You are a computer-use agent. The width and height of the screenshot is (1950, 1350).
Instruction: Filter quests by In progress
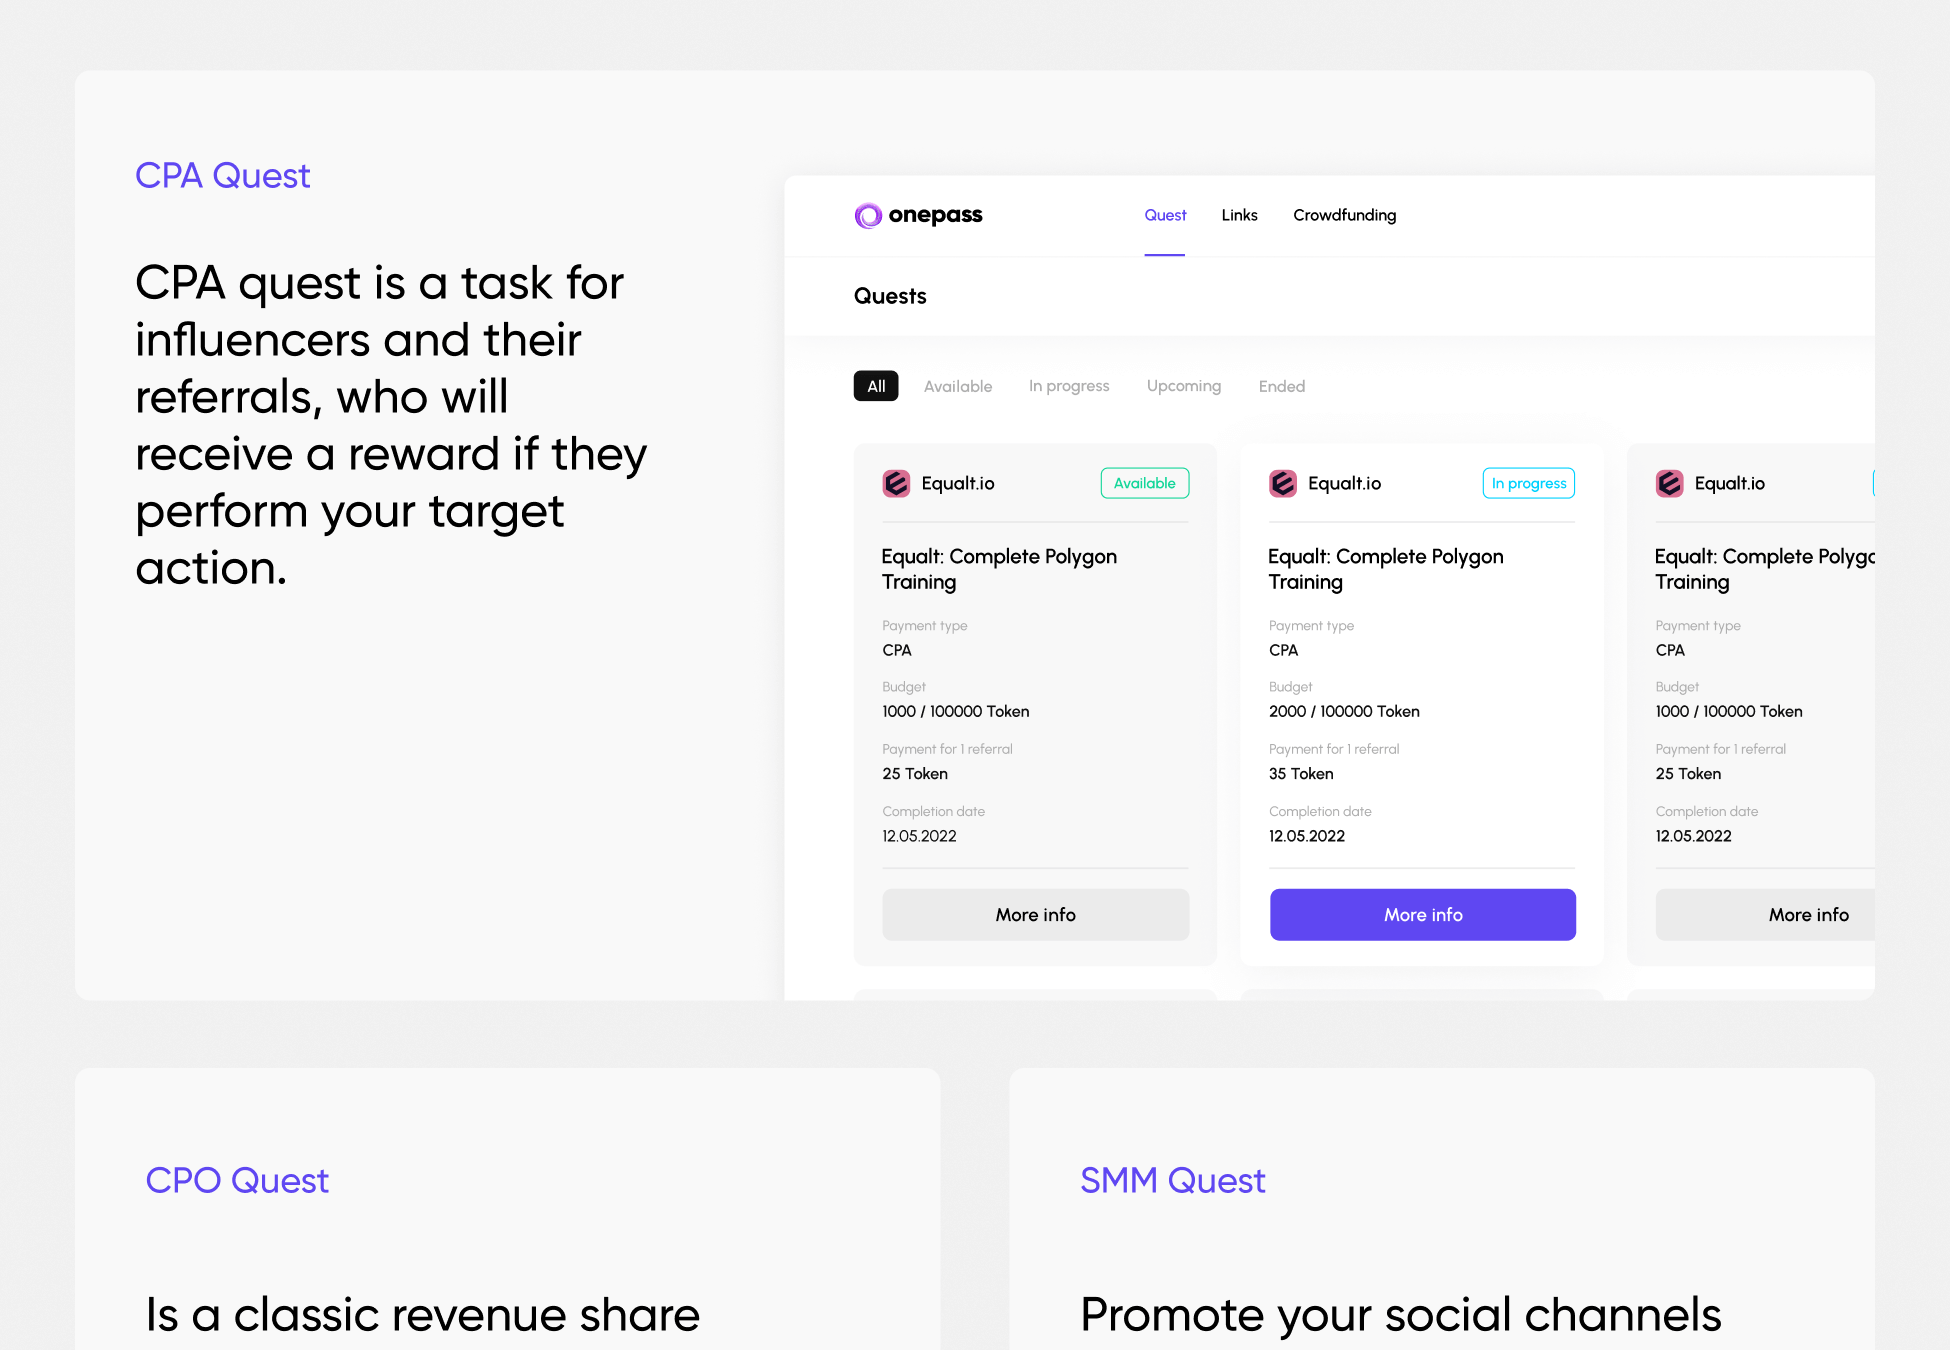1069,386
